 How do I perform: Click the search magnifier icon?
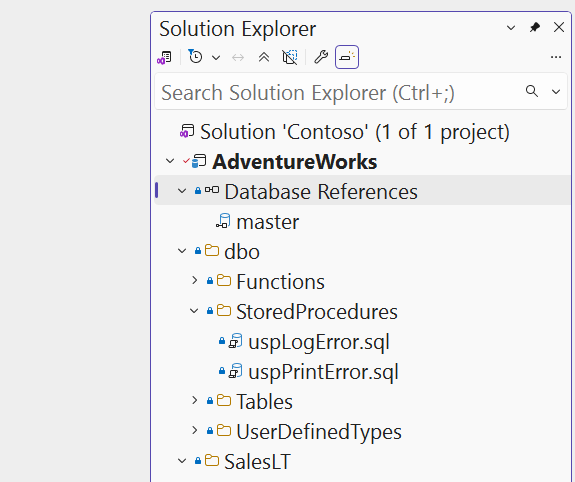[x=532, y=91]
